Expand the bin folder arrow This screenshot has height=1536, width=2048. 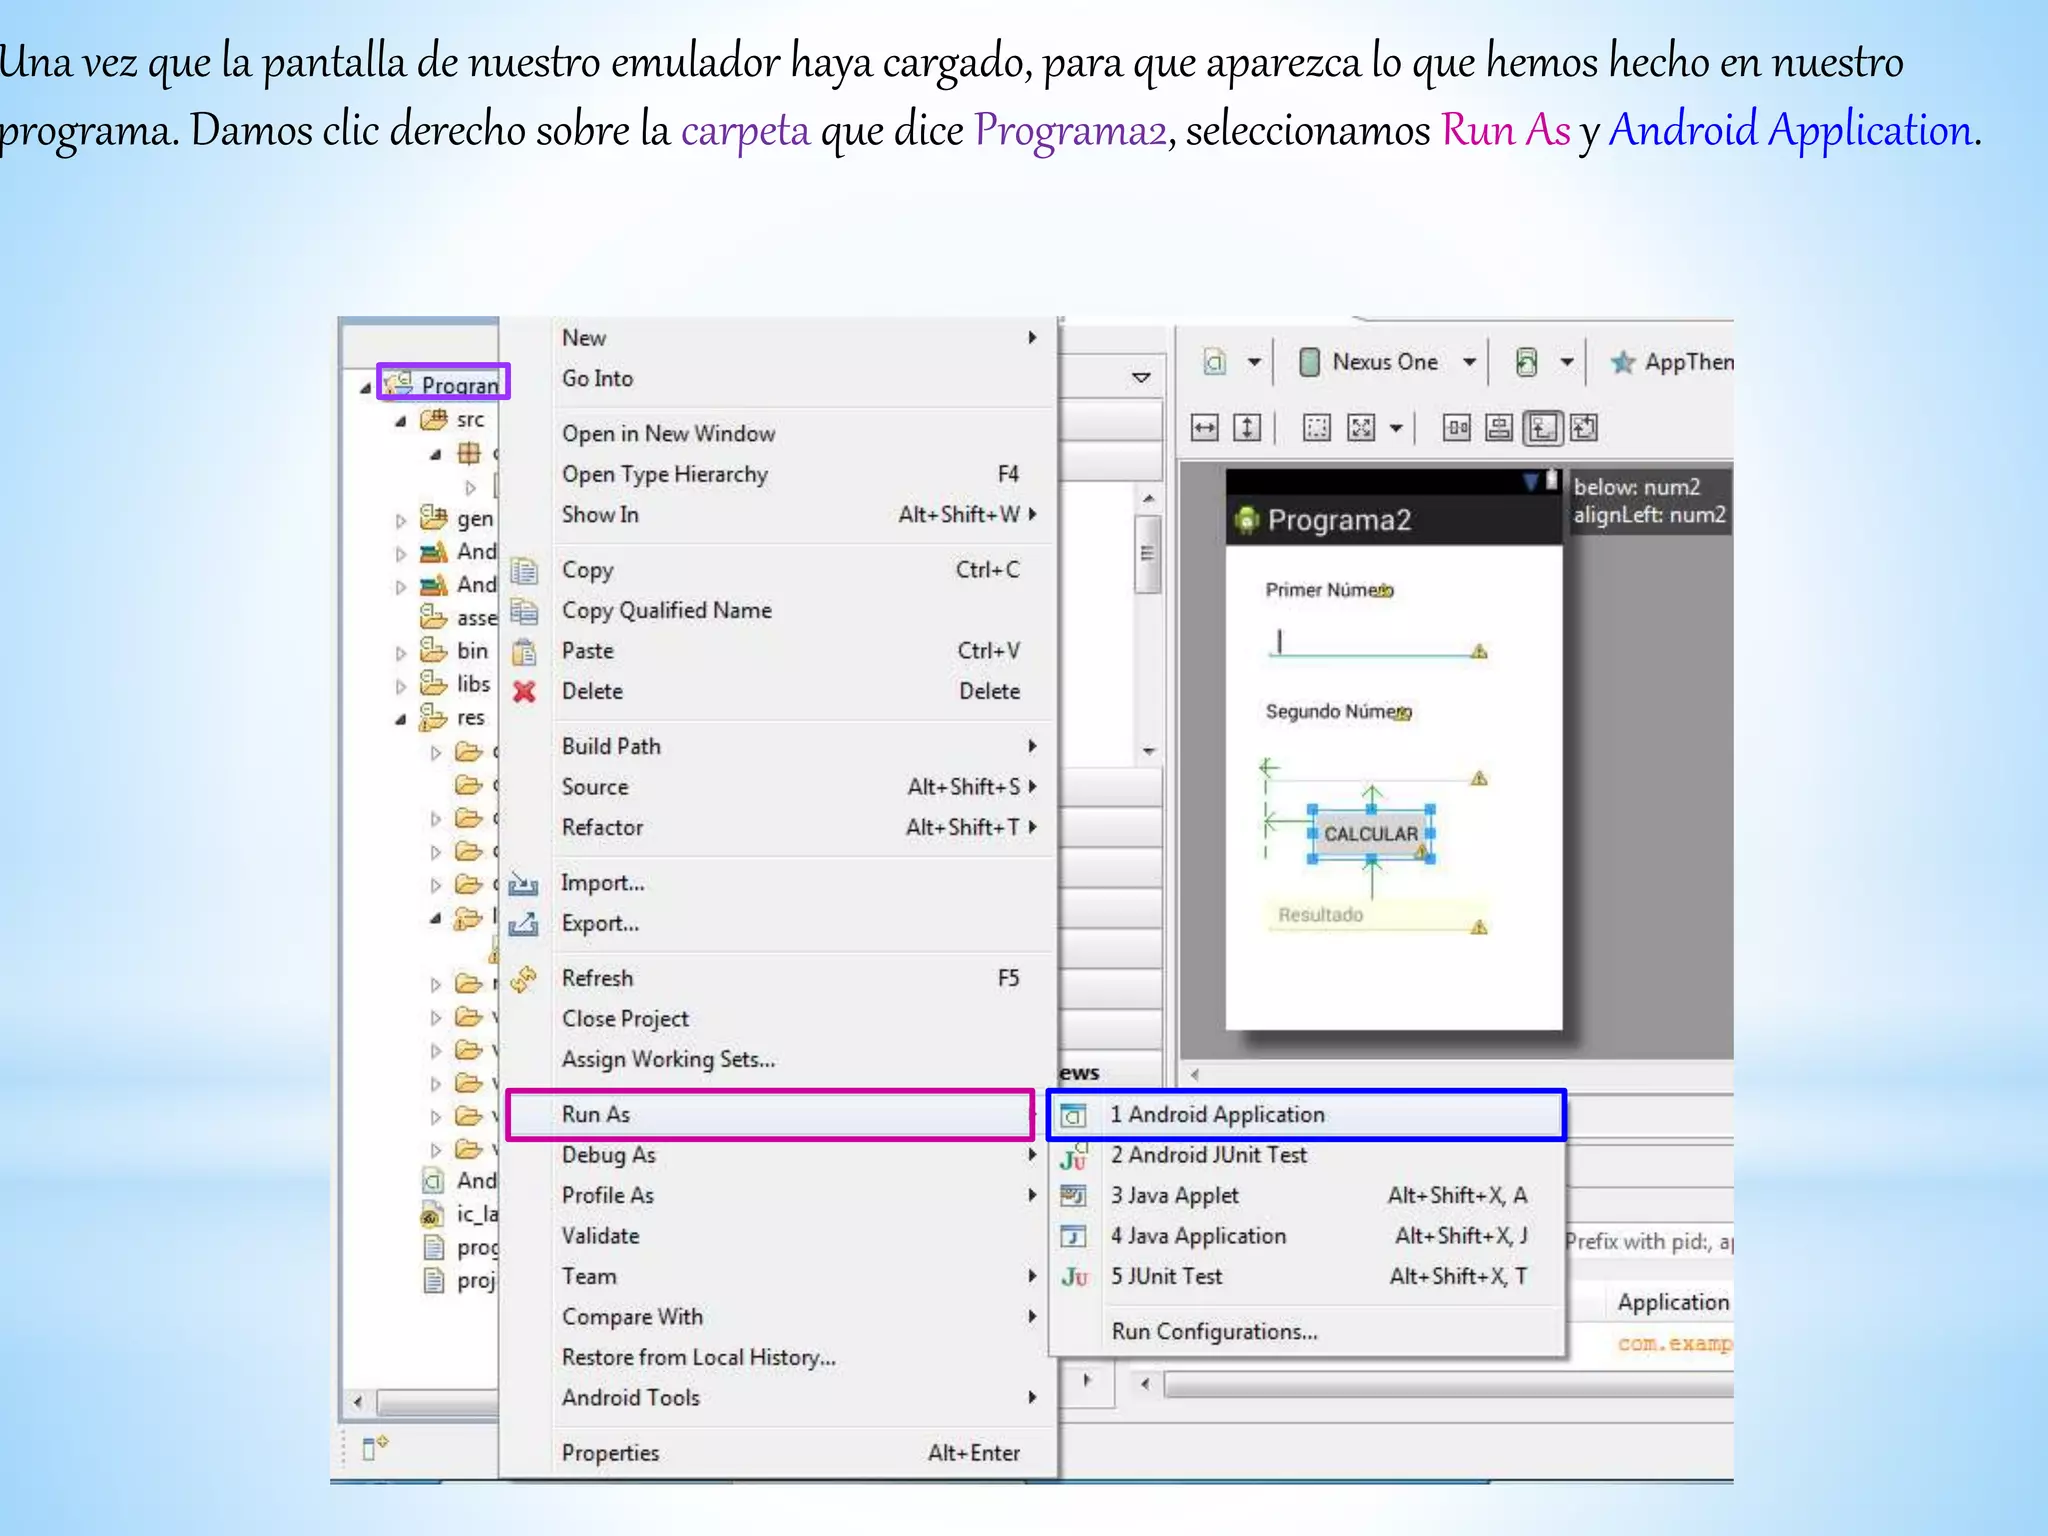click(400, 653)
